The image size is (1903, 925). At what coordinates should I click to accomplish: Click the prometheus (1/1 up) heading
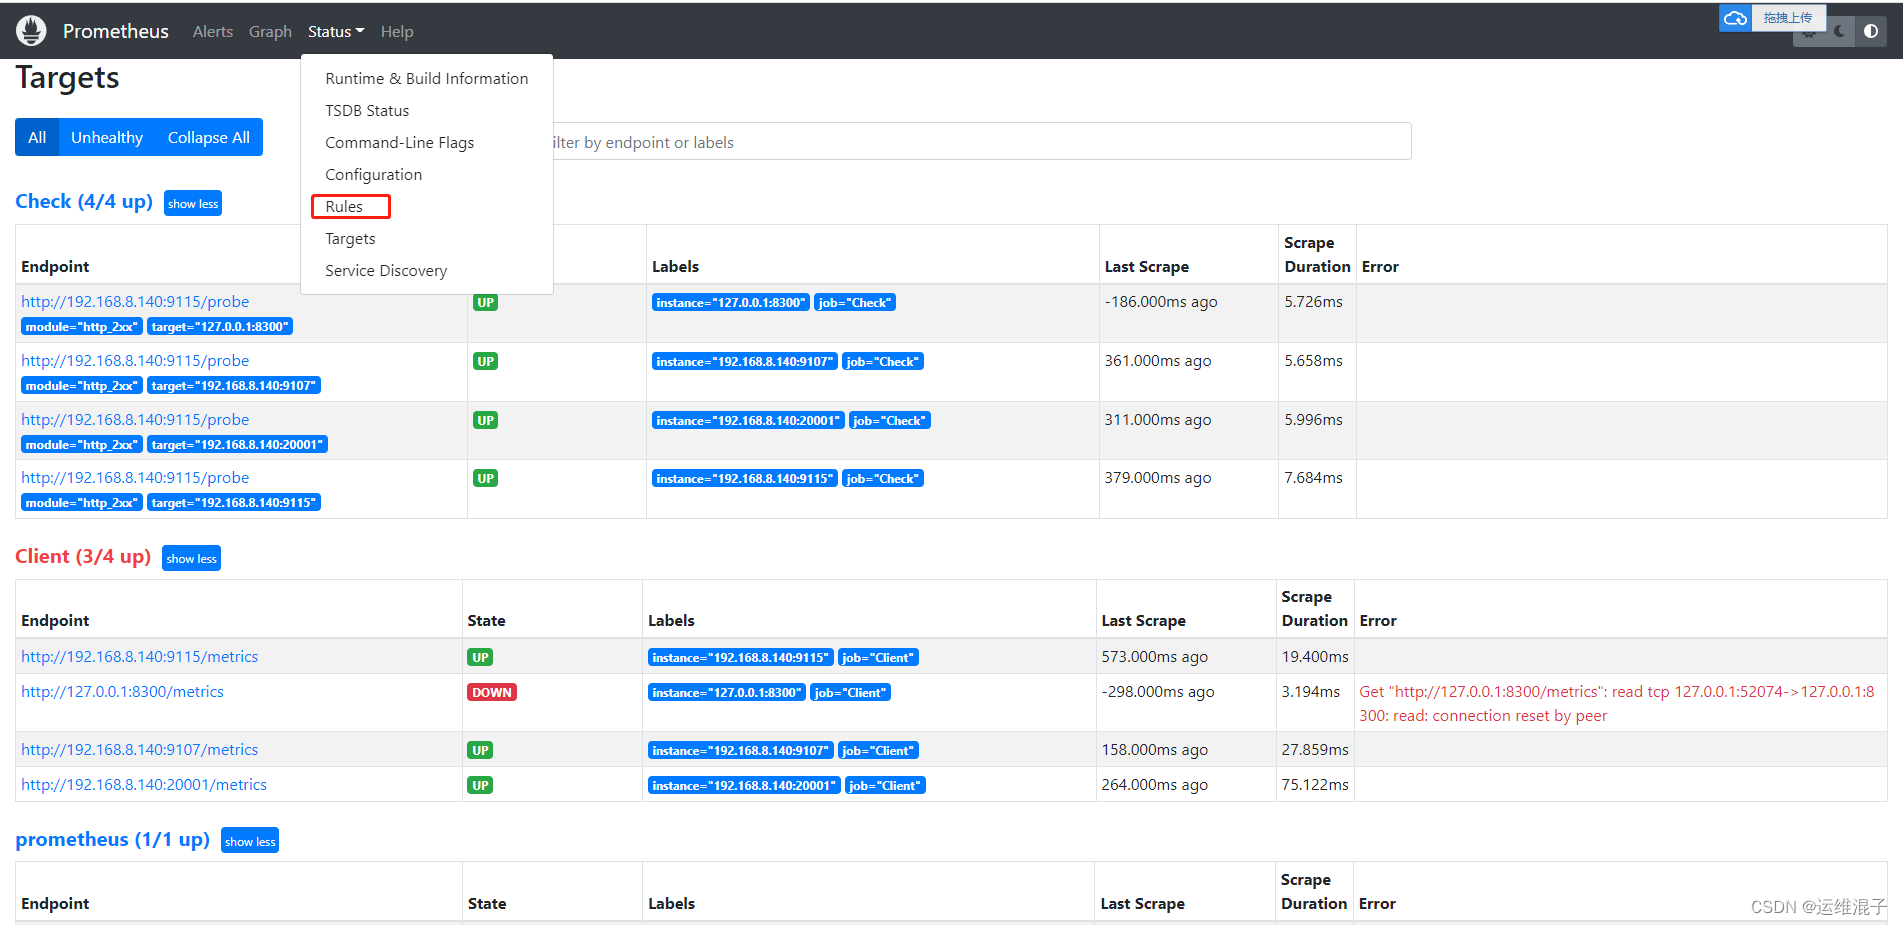click(x=112, y=839)
